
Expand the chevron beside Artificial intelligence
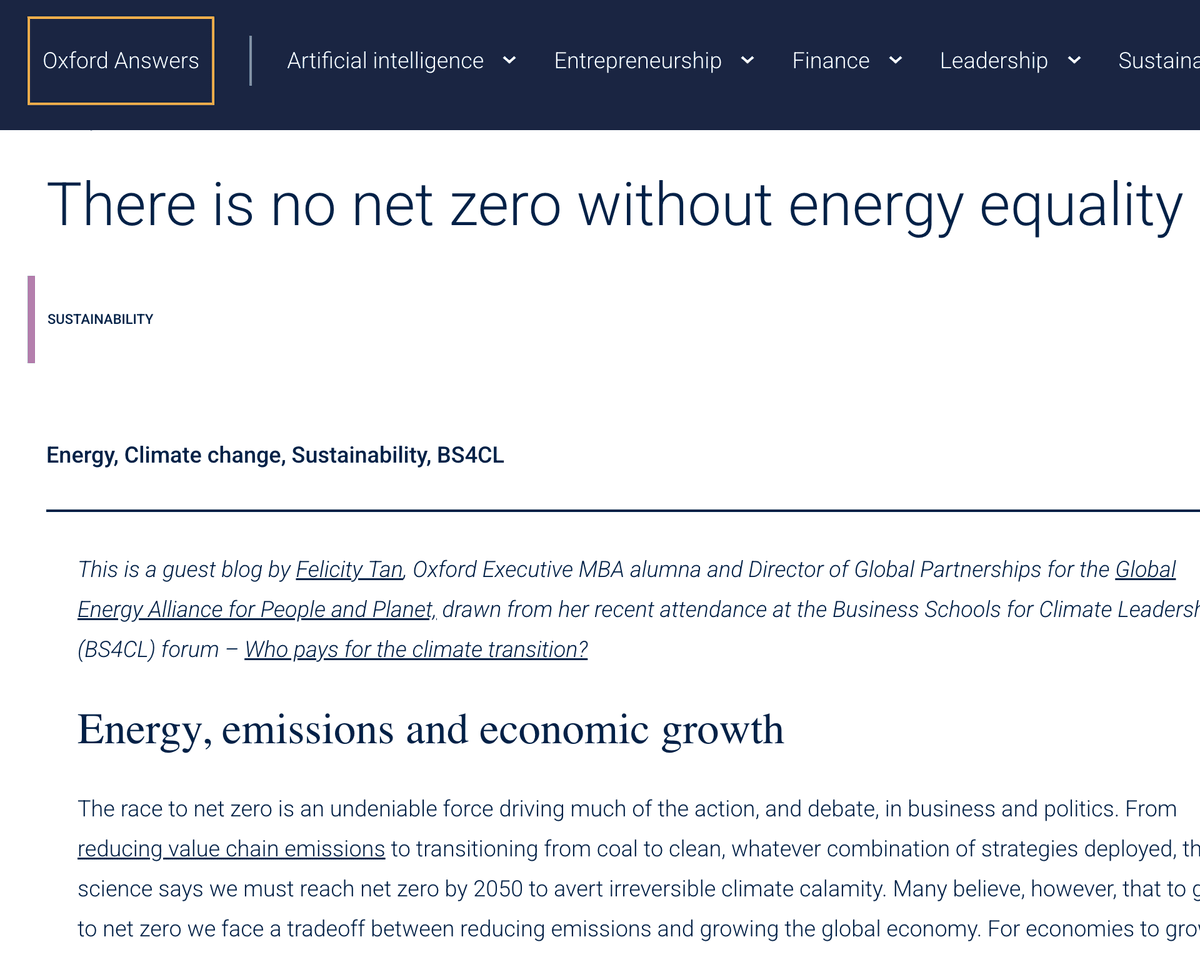coord(509,61)
